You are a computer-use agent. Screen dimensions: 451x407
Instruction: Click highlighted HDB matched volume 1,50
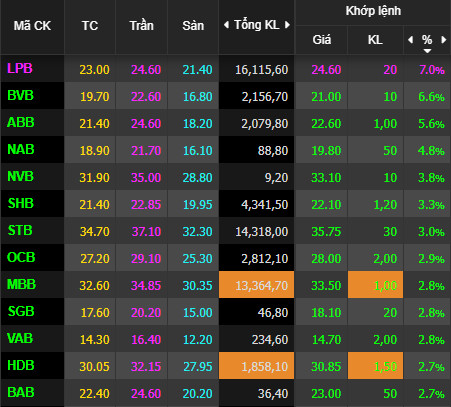[376, 365]
